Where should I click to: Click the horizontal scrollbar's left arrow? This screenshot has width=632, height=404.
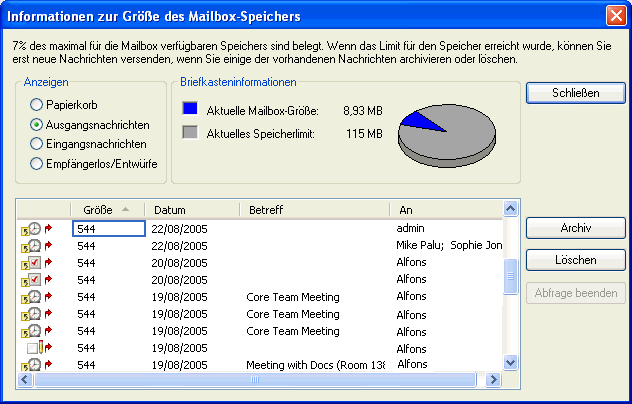pyautogui.click(x=25, y=379)
